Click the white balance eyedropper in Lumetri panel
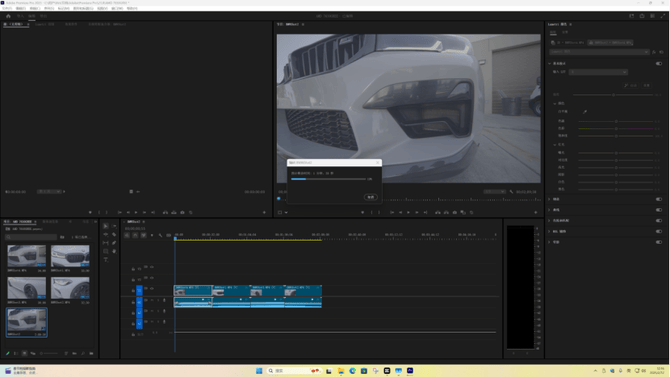This screenshot has height=377, width=670. [585, 112]
